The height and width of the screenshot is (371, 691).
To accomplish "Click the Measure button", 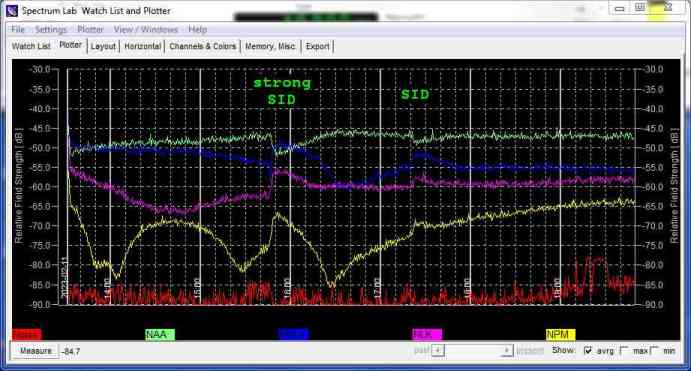I will coord(35,351).
